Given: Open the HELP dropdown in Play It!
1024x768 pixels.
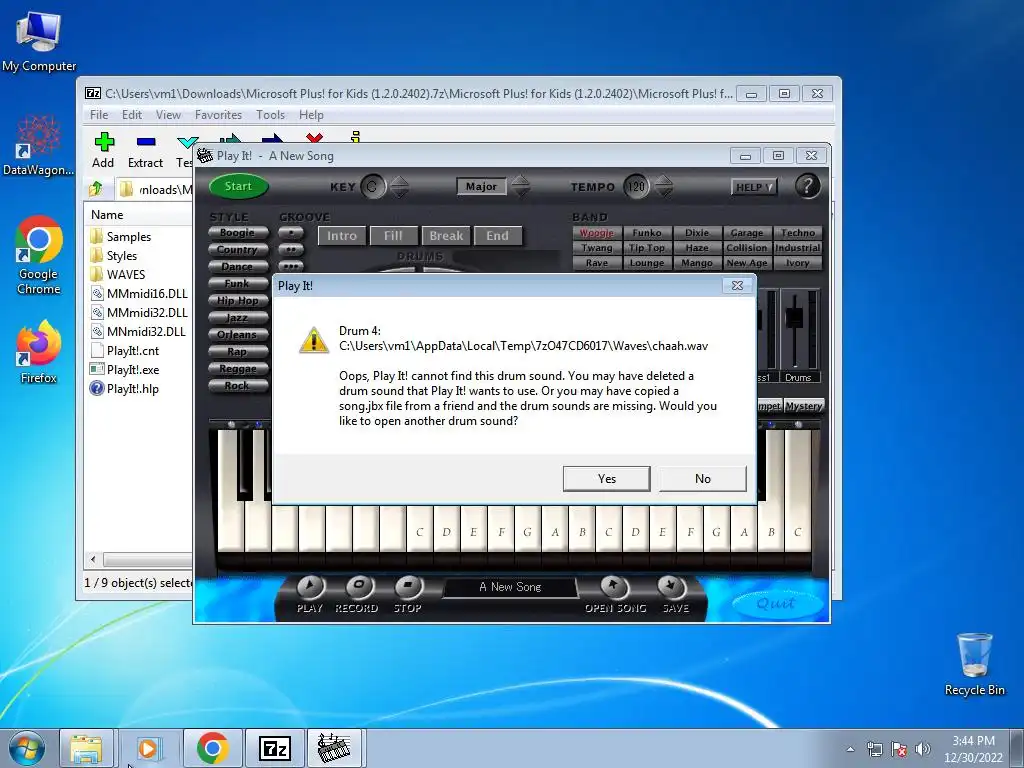Looking at the screenshot, I should coord(754,187).
